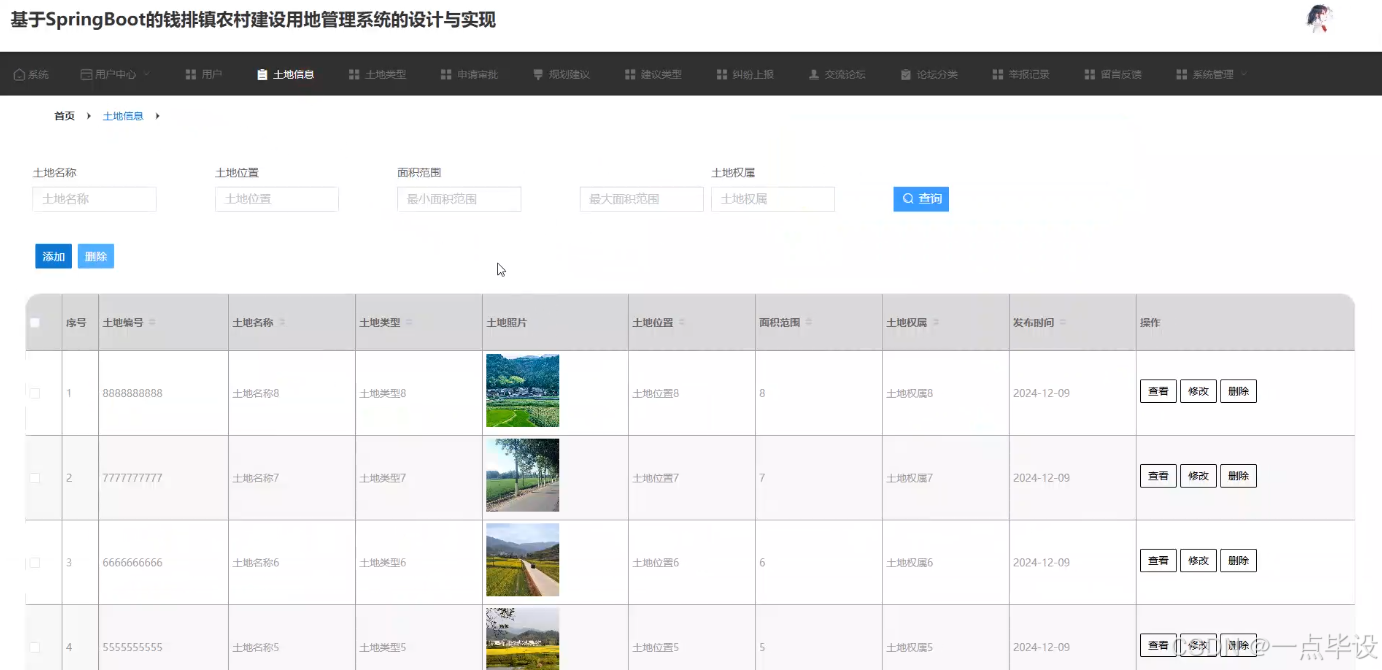Check the row checkbox for 土地名称8
This screenshot has width=1382, height=670.
(x=35, y=393)
